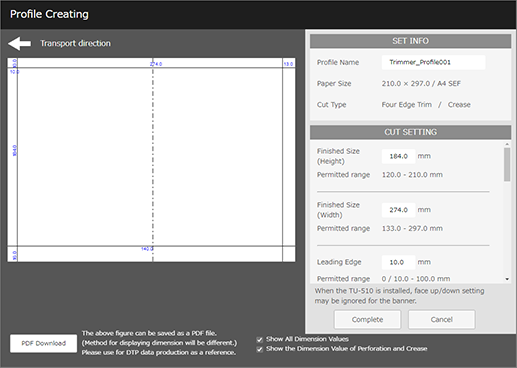Click the 13.0 dimension label in the diagram
This screenshot has width=517, height=368.
coord(288,64)
